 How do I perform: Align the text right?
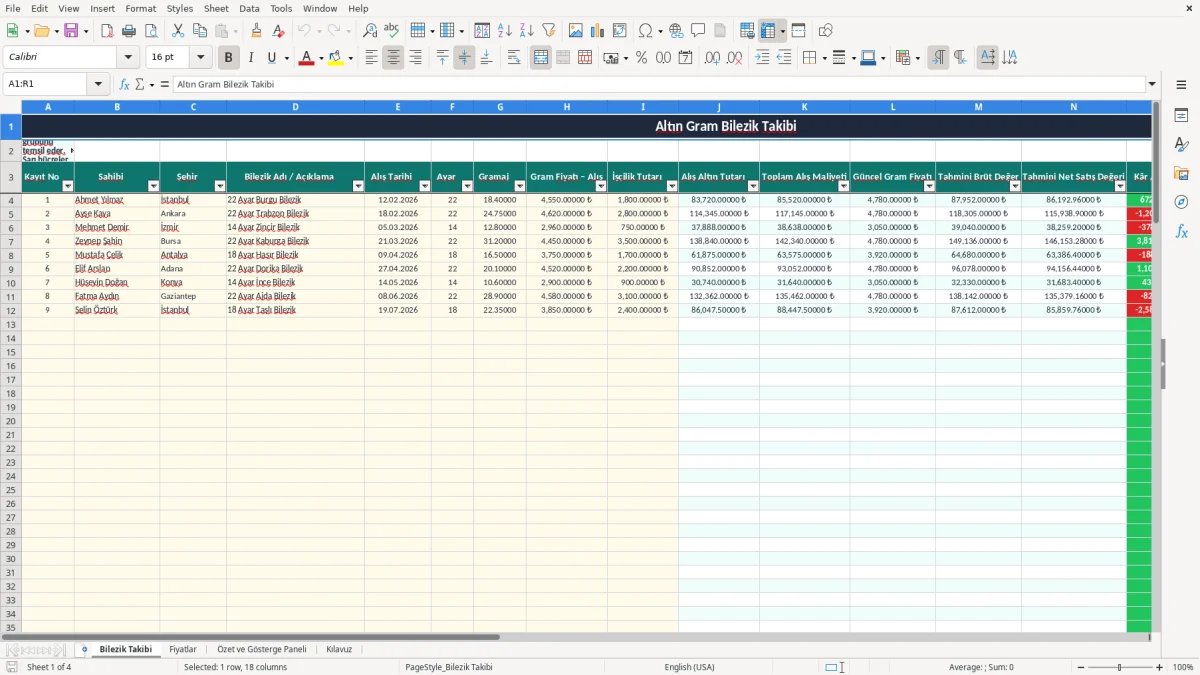(416, 58)
